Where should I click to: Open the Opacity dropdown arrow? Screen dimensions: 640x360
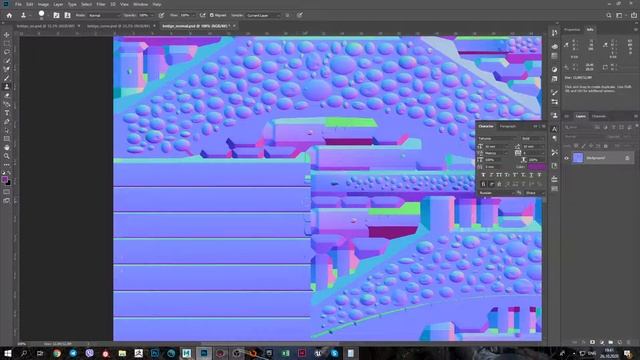pyautogui.click(x=151, y=15)
